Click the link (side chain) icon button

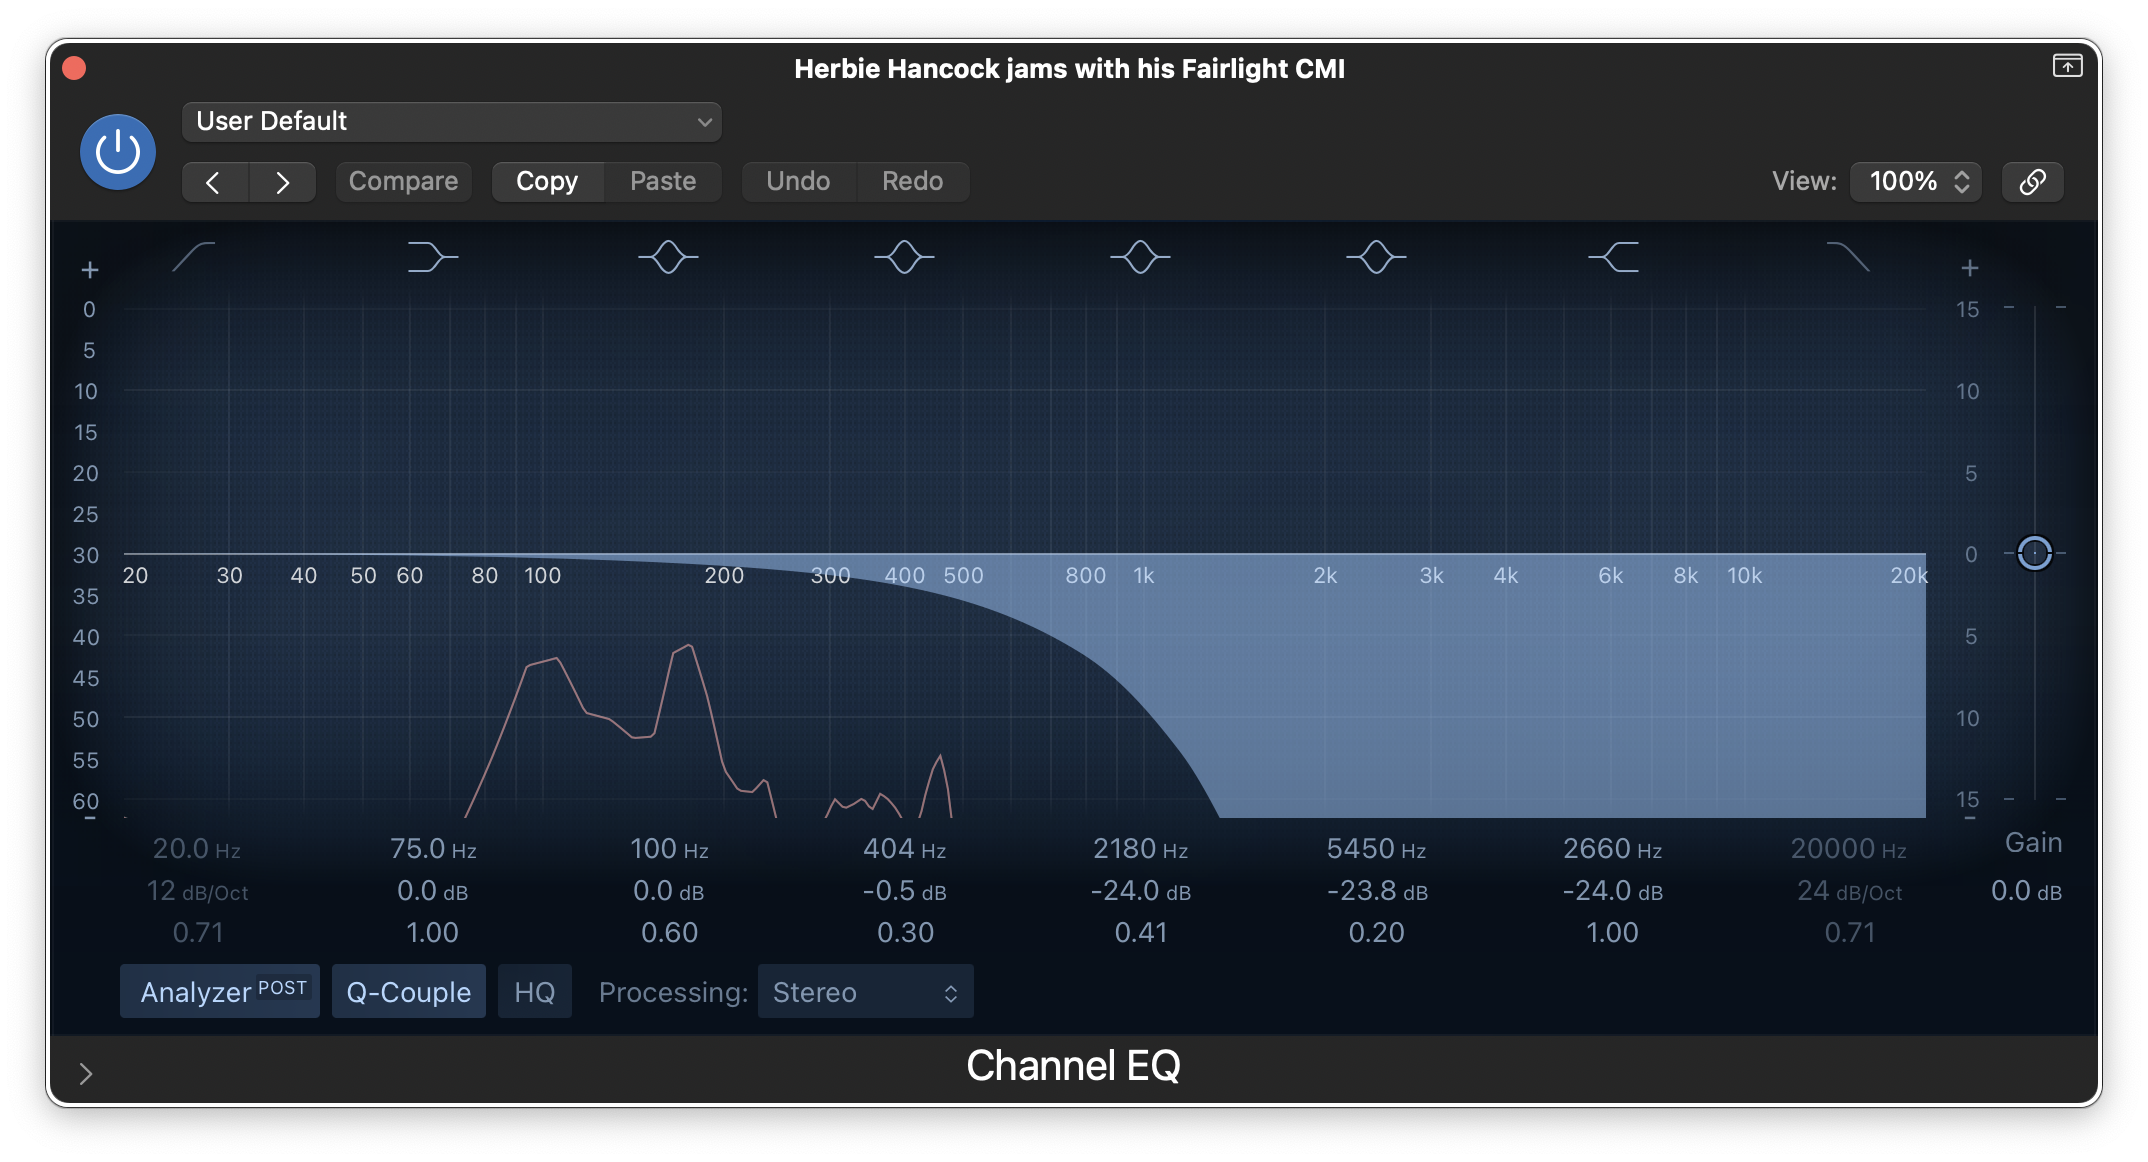click(x=2032, y=182)
